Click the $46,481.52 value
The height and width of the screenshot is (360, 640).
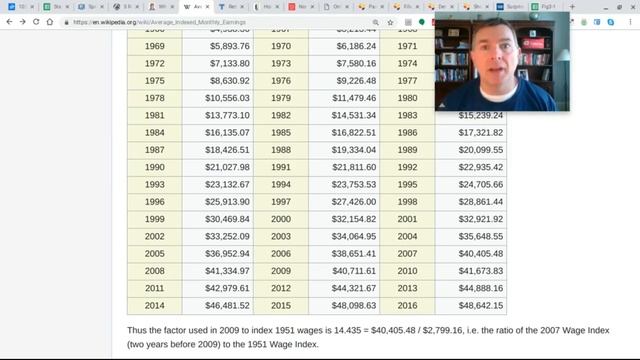[227, 305]
